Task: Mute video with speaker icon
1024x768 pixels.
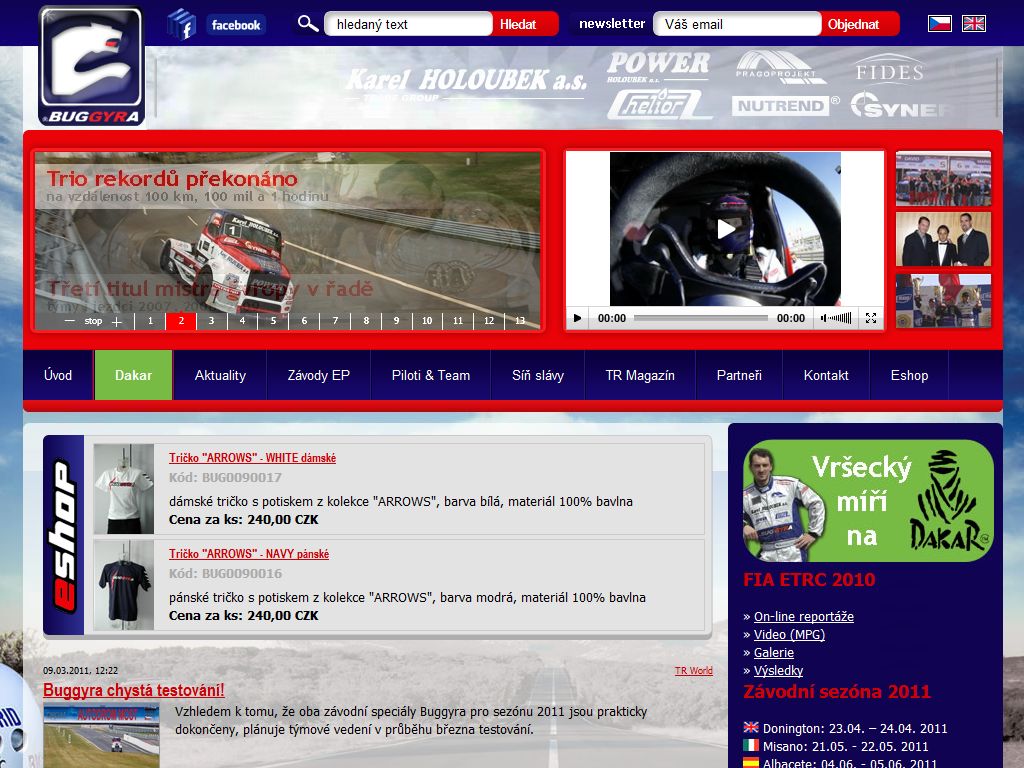Action: 824,318
